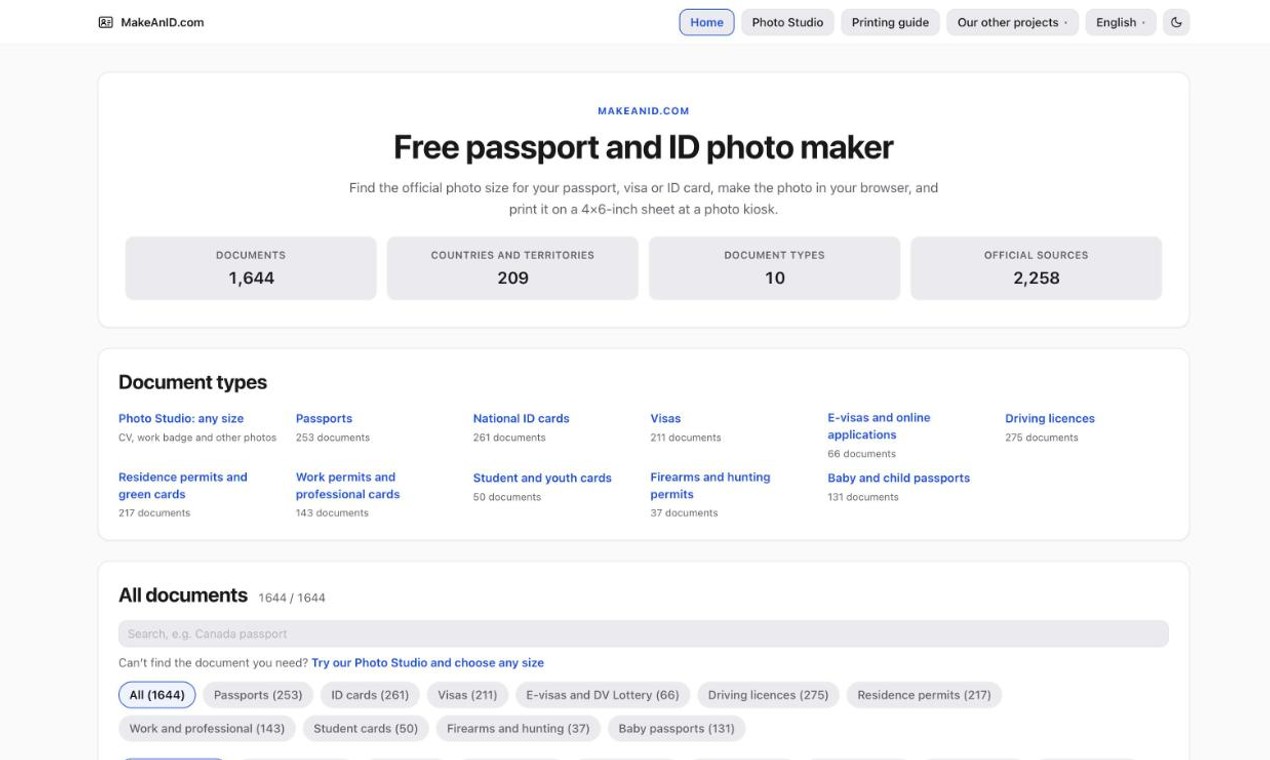
Task: Open Firearms and hunting permits link
Action: click(x=710, y=485)
